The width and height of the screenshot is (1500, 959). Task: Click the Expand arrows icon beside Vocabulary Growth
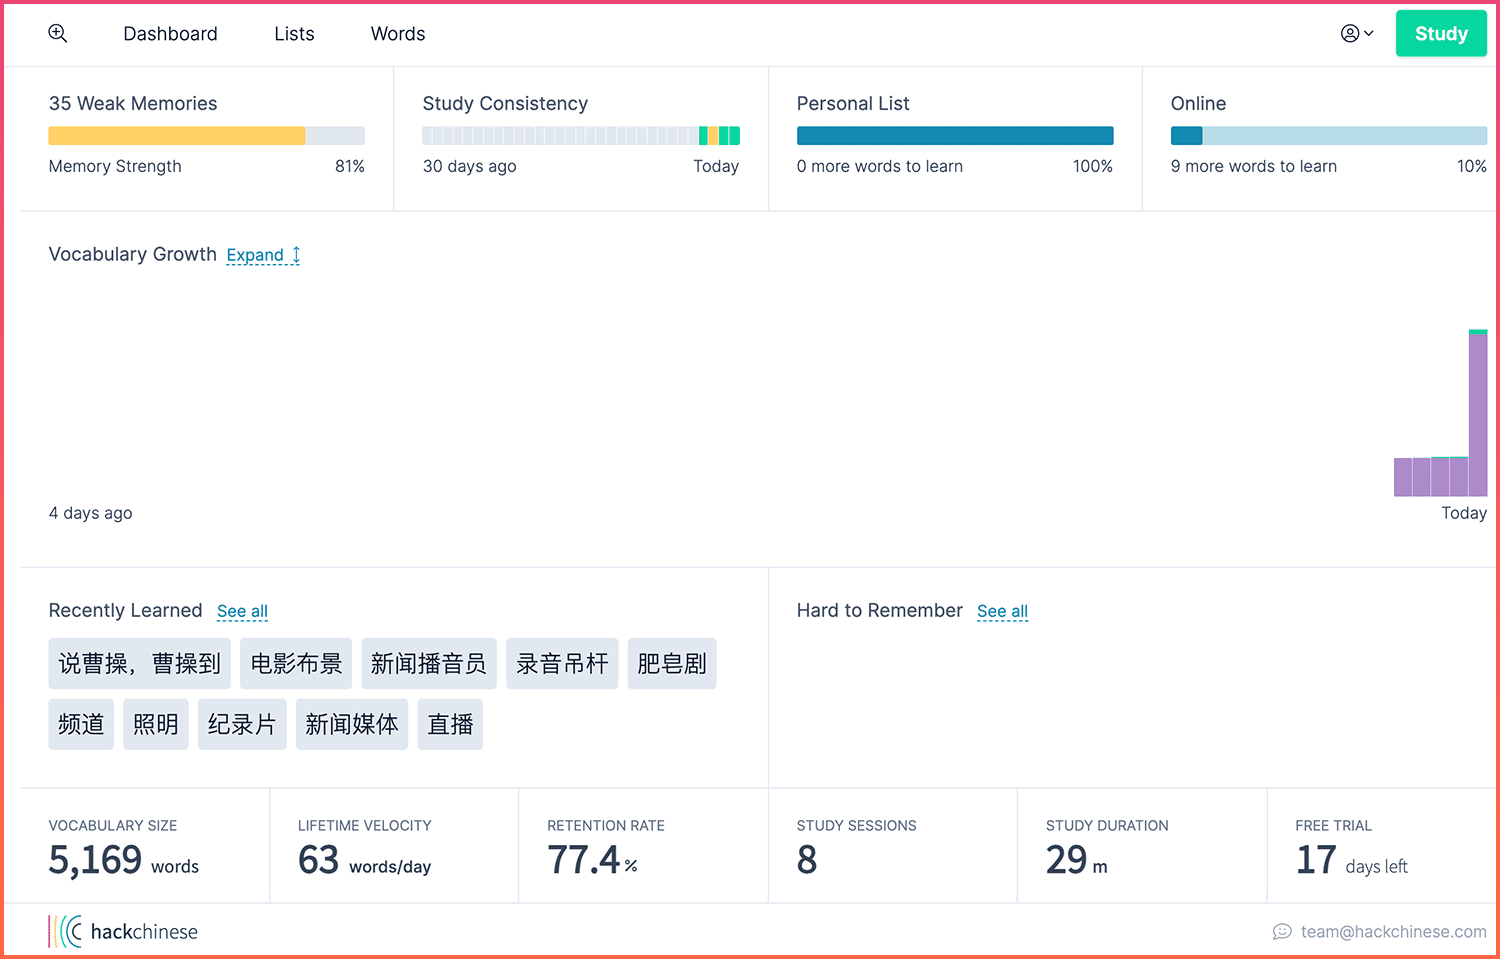coord(294,255)
